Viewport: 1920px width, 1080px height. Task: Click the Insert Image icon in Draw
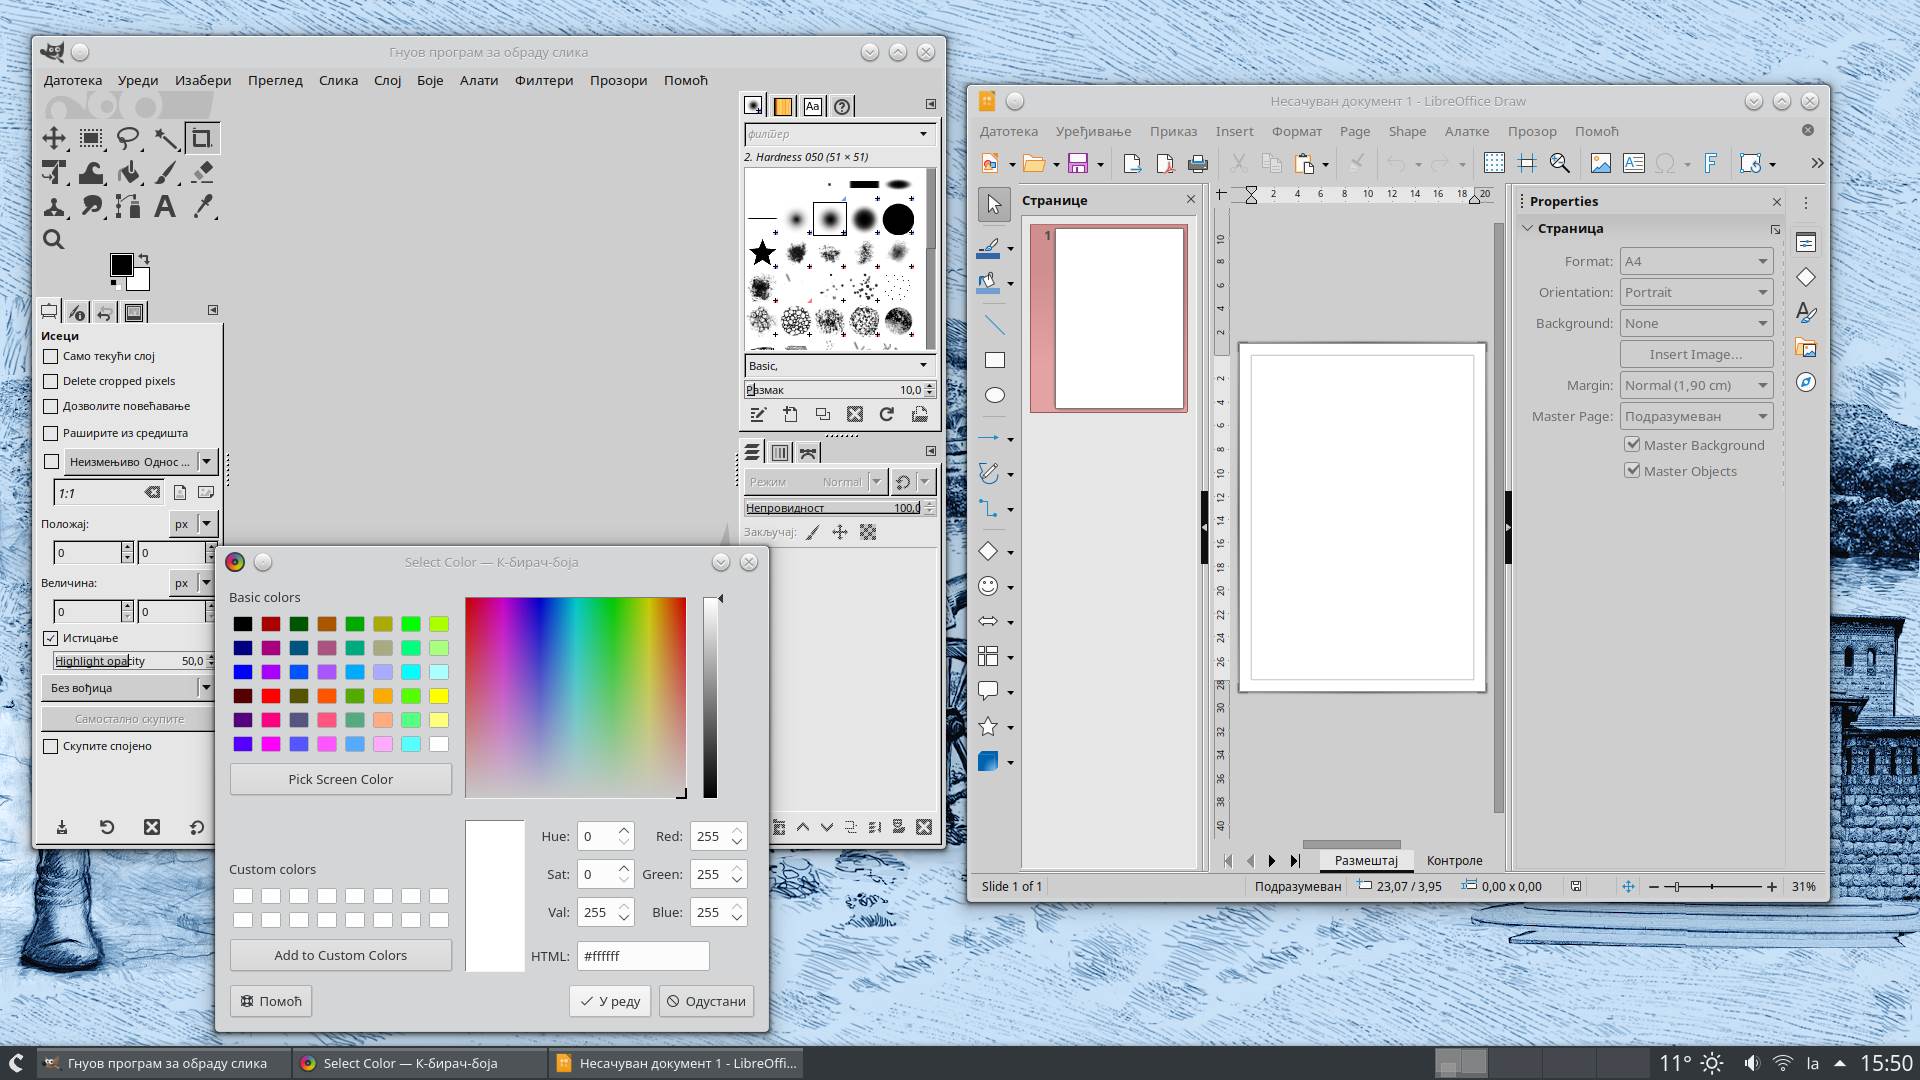pos(1600,163)
